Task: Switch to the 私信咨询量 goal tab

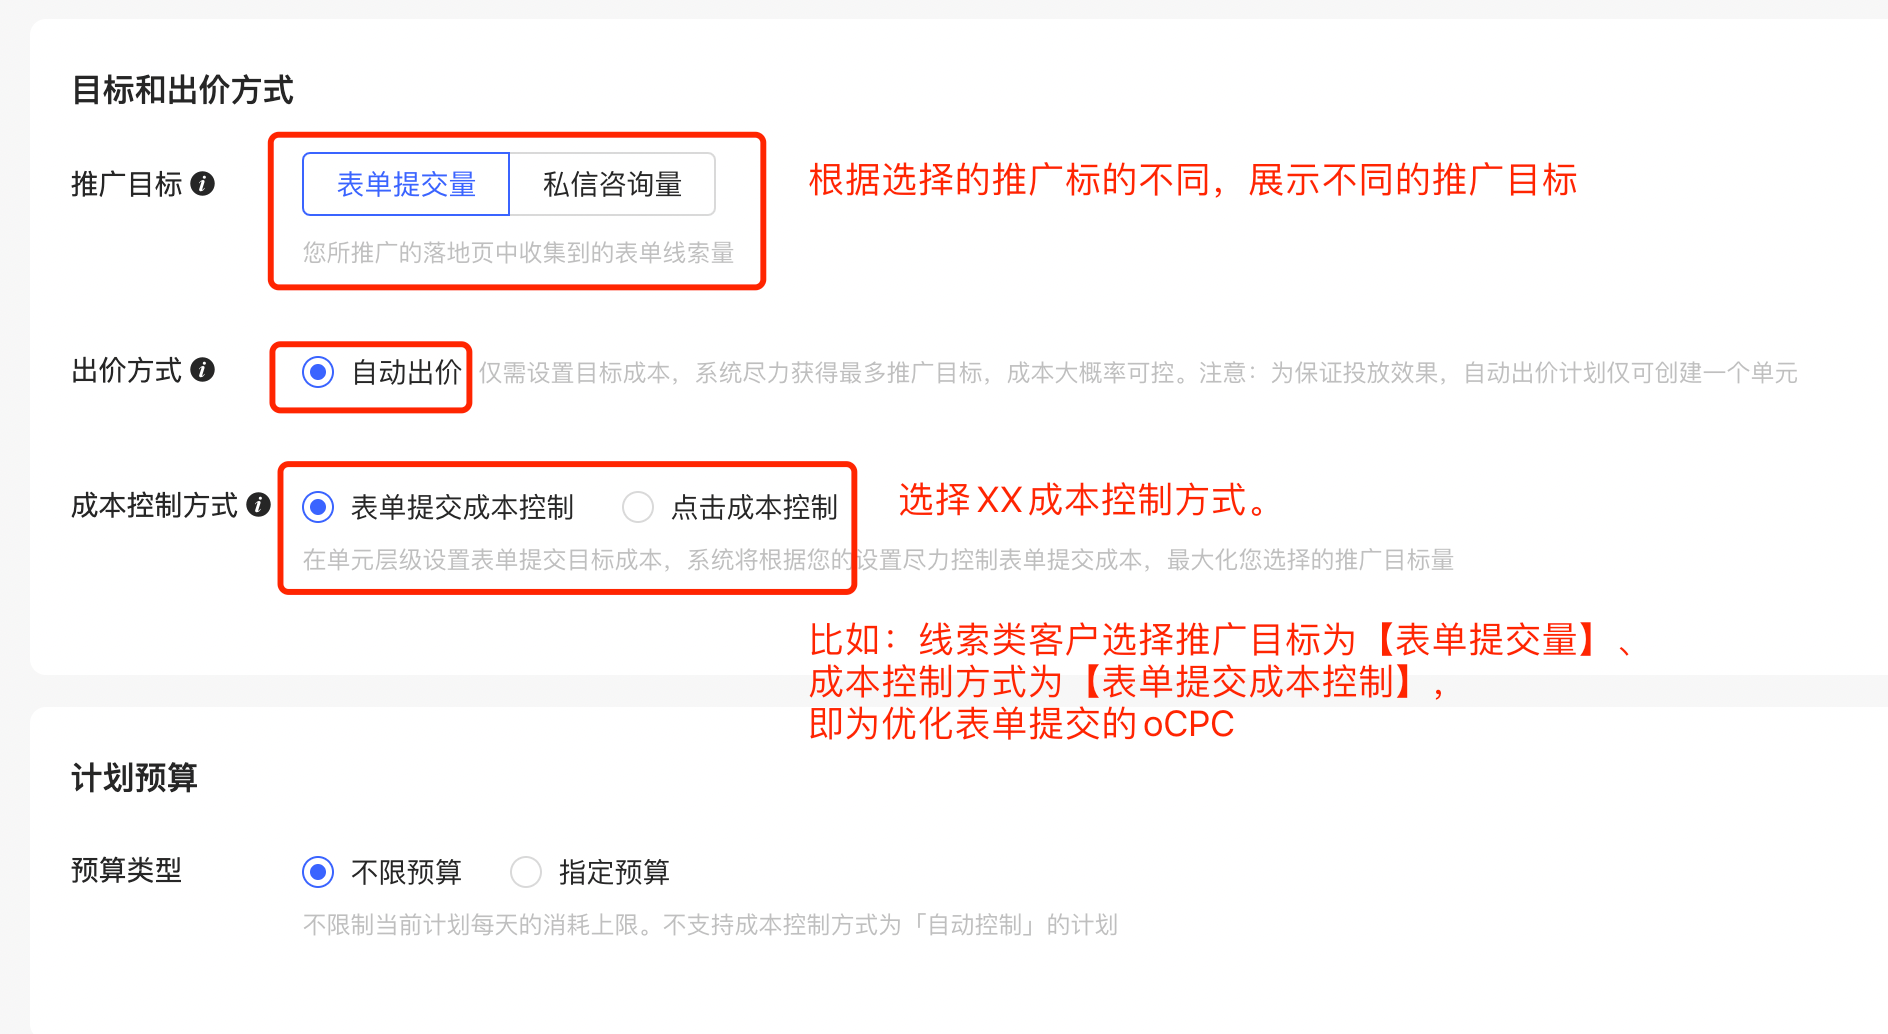Action: coord(612,184)
